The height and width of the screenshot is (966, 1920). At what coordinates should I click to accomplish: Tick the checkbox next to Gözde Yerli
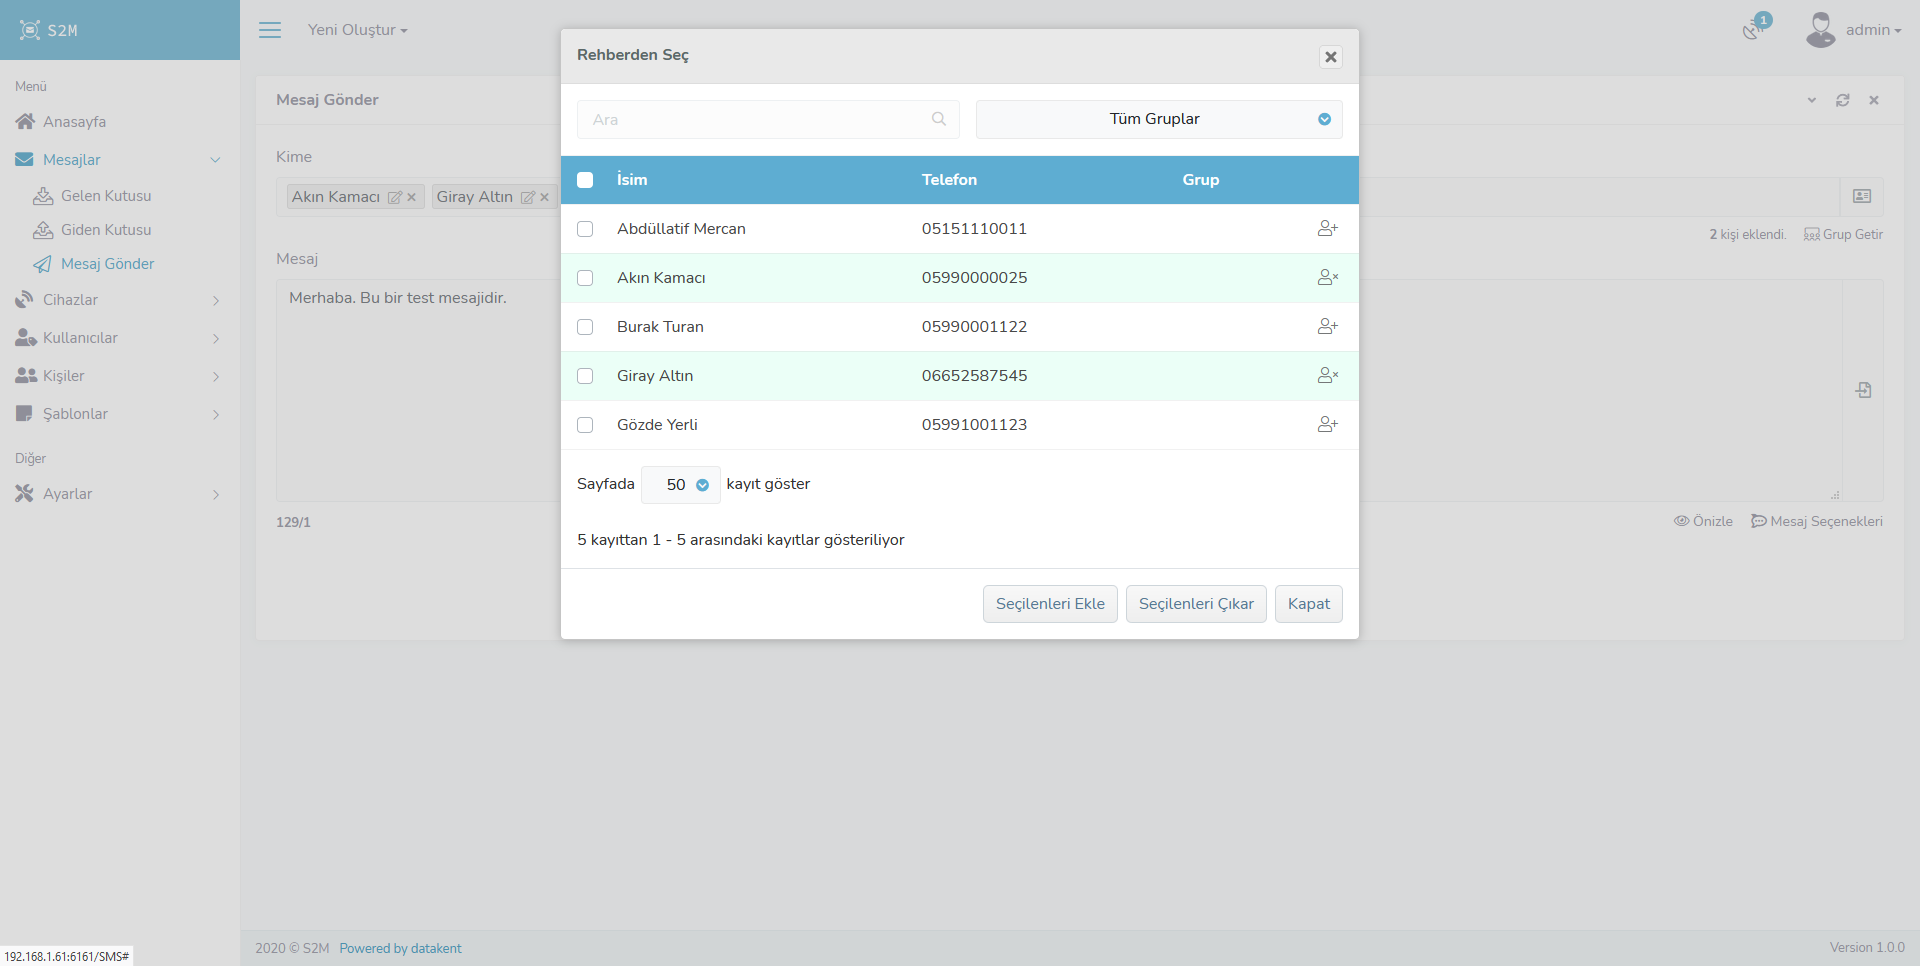click(x=585, y=425)
